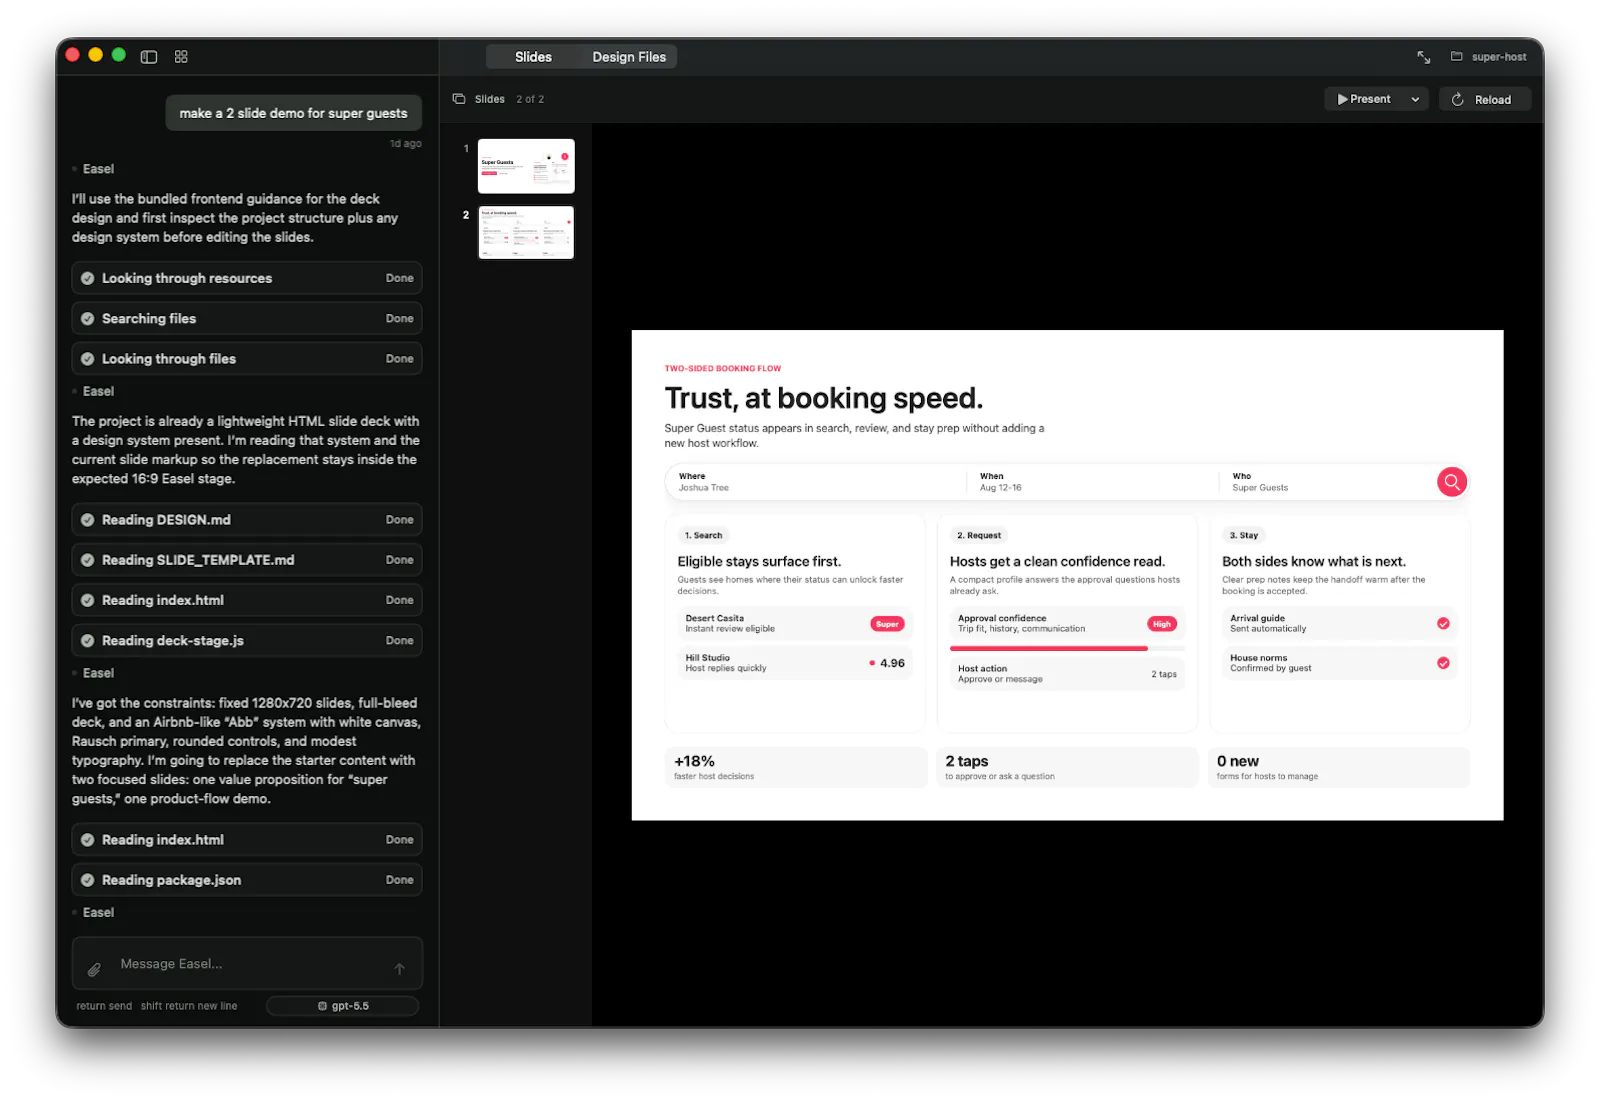Switch to the Slides tab
This screenshot has height=1102, width=1600.
click(533, 57)
